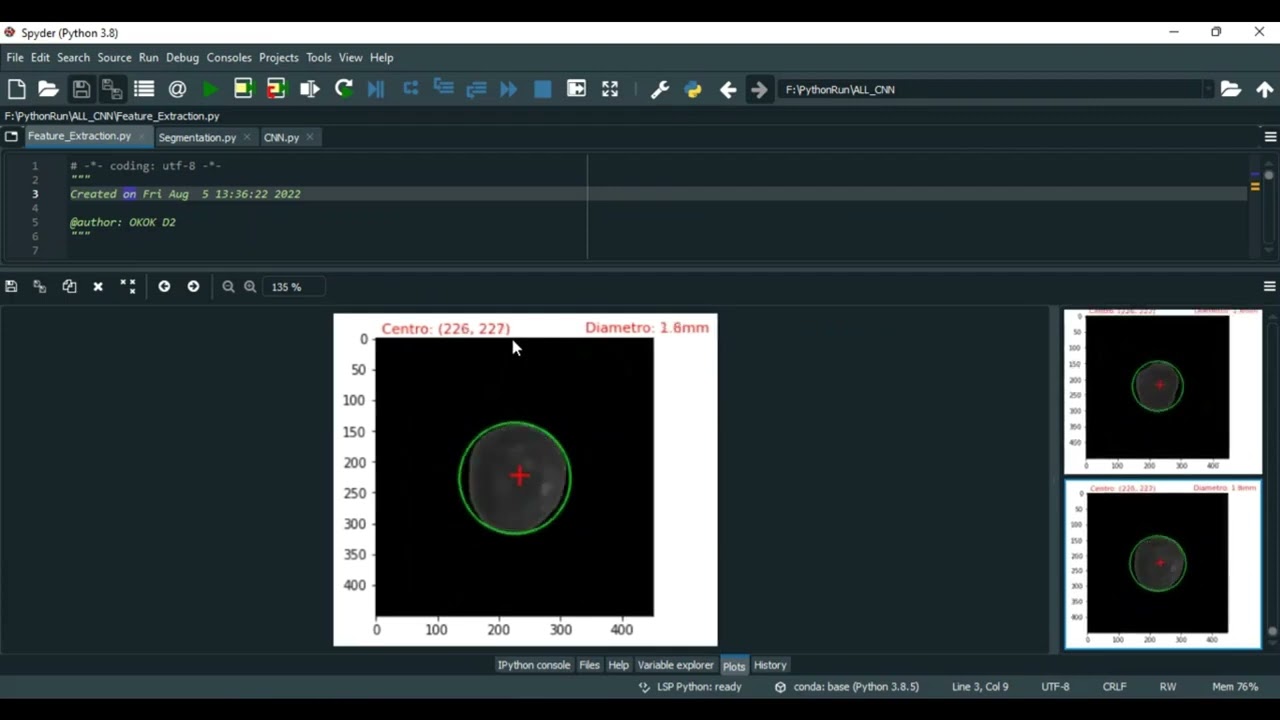Create a new file from the toolbar
The height and width of the screenshot is (720, 1280).
tap(16, 89)
